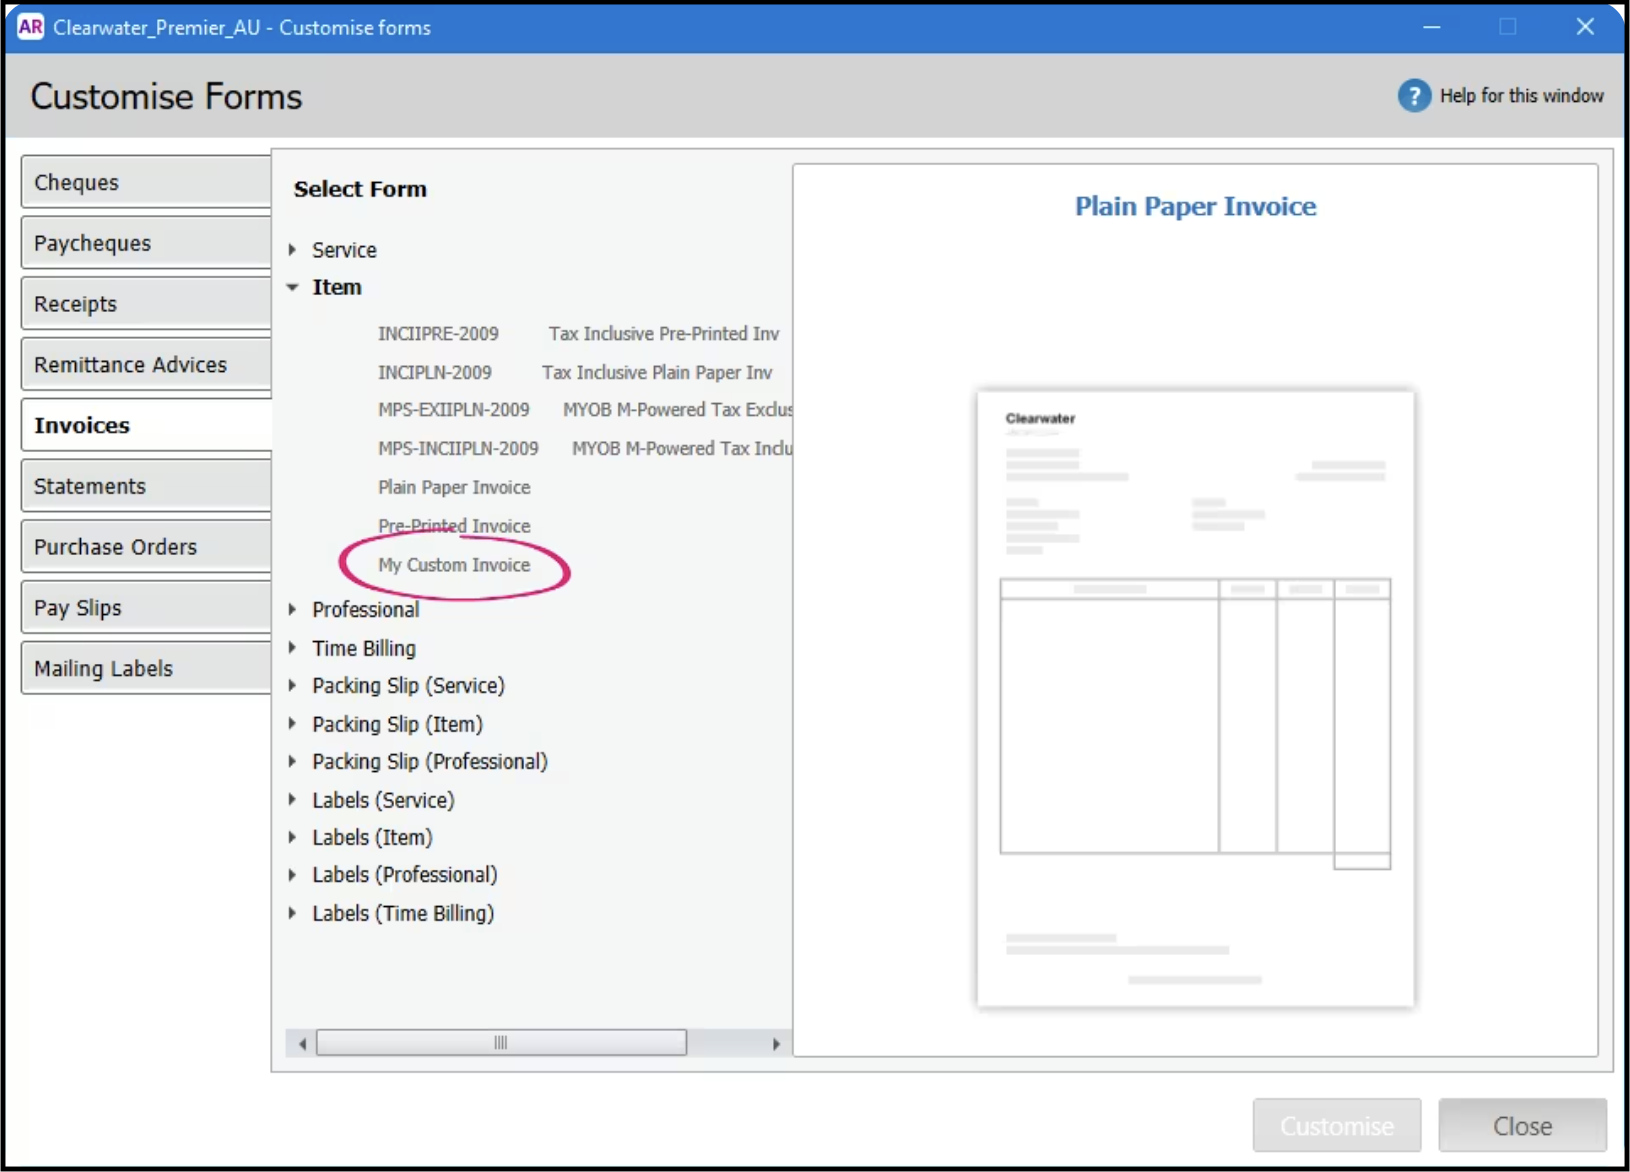Close the window with title bar X
1630x1172 pixels.
point(1585,27)
